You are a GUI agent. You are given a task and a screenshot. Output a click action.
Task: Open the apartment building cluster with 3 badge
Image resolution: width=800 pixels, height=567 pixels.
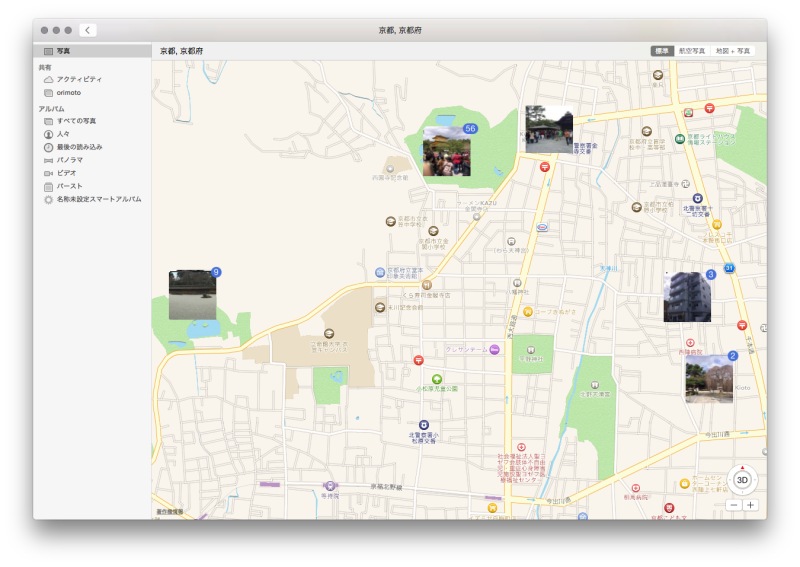click(687, 297)
